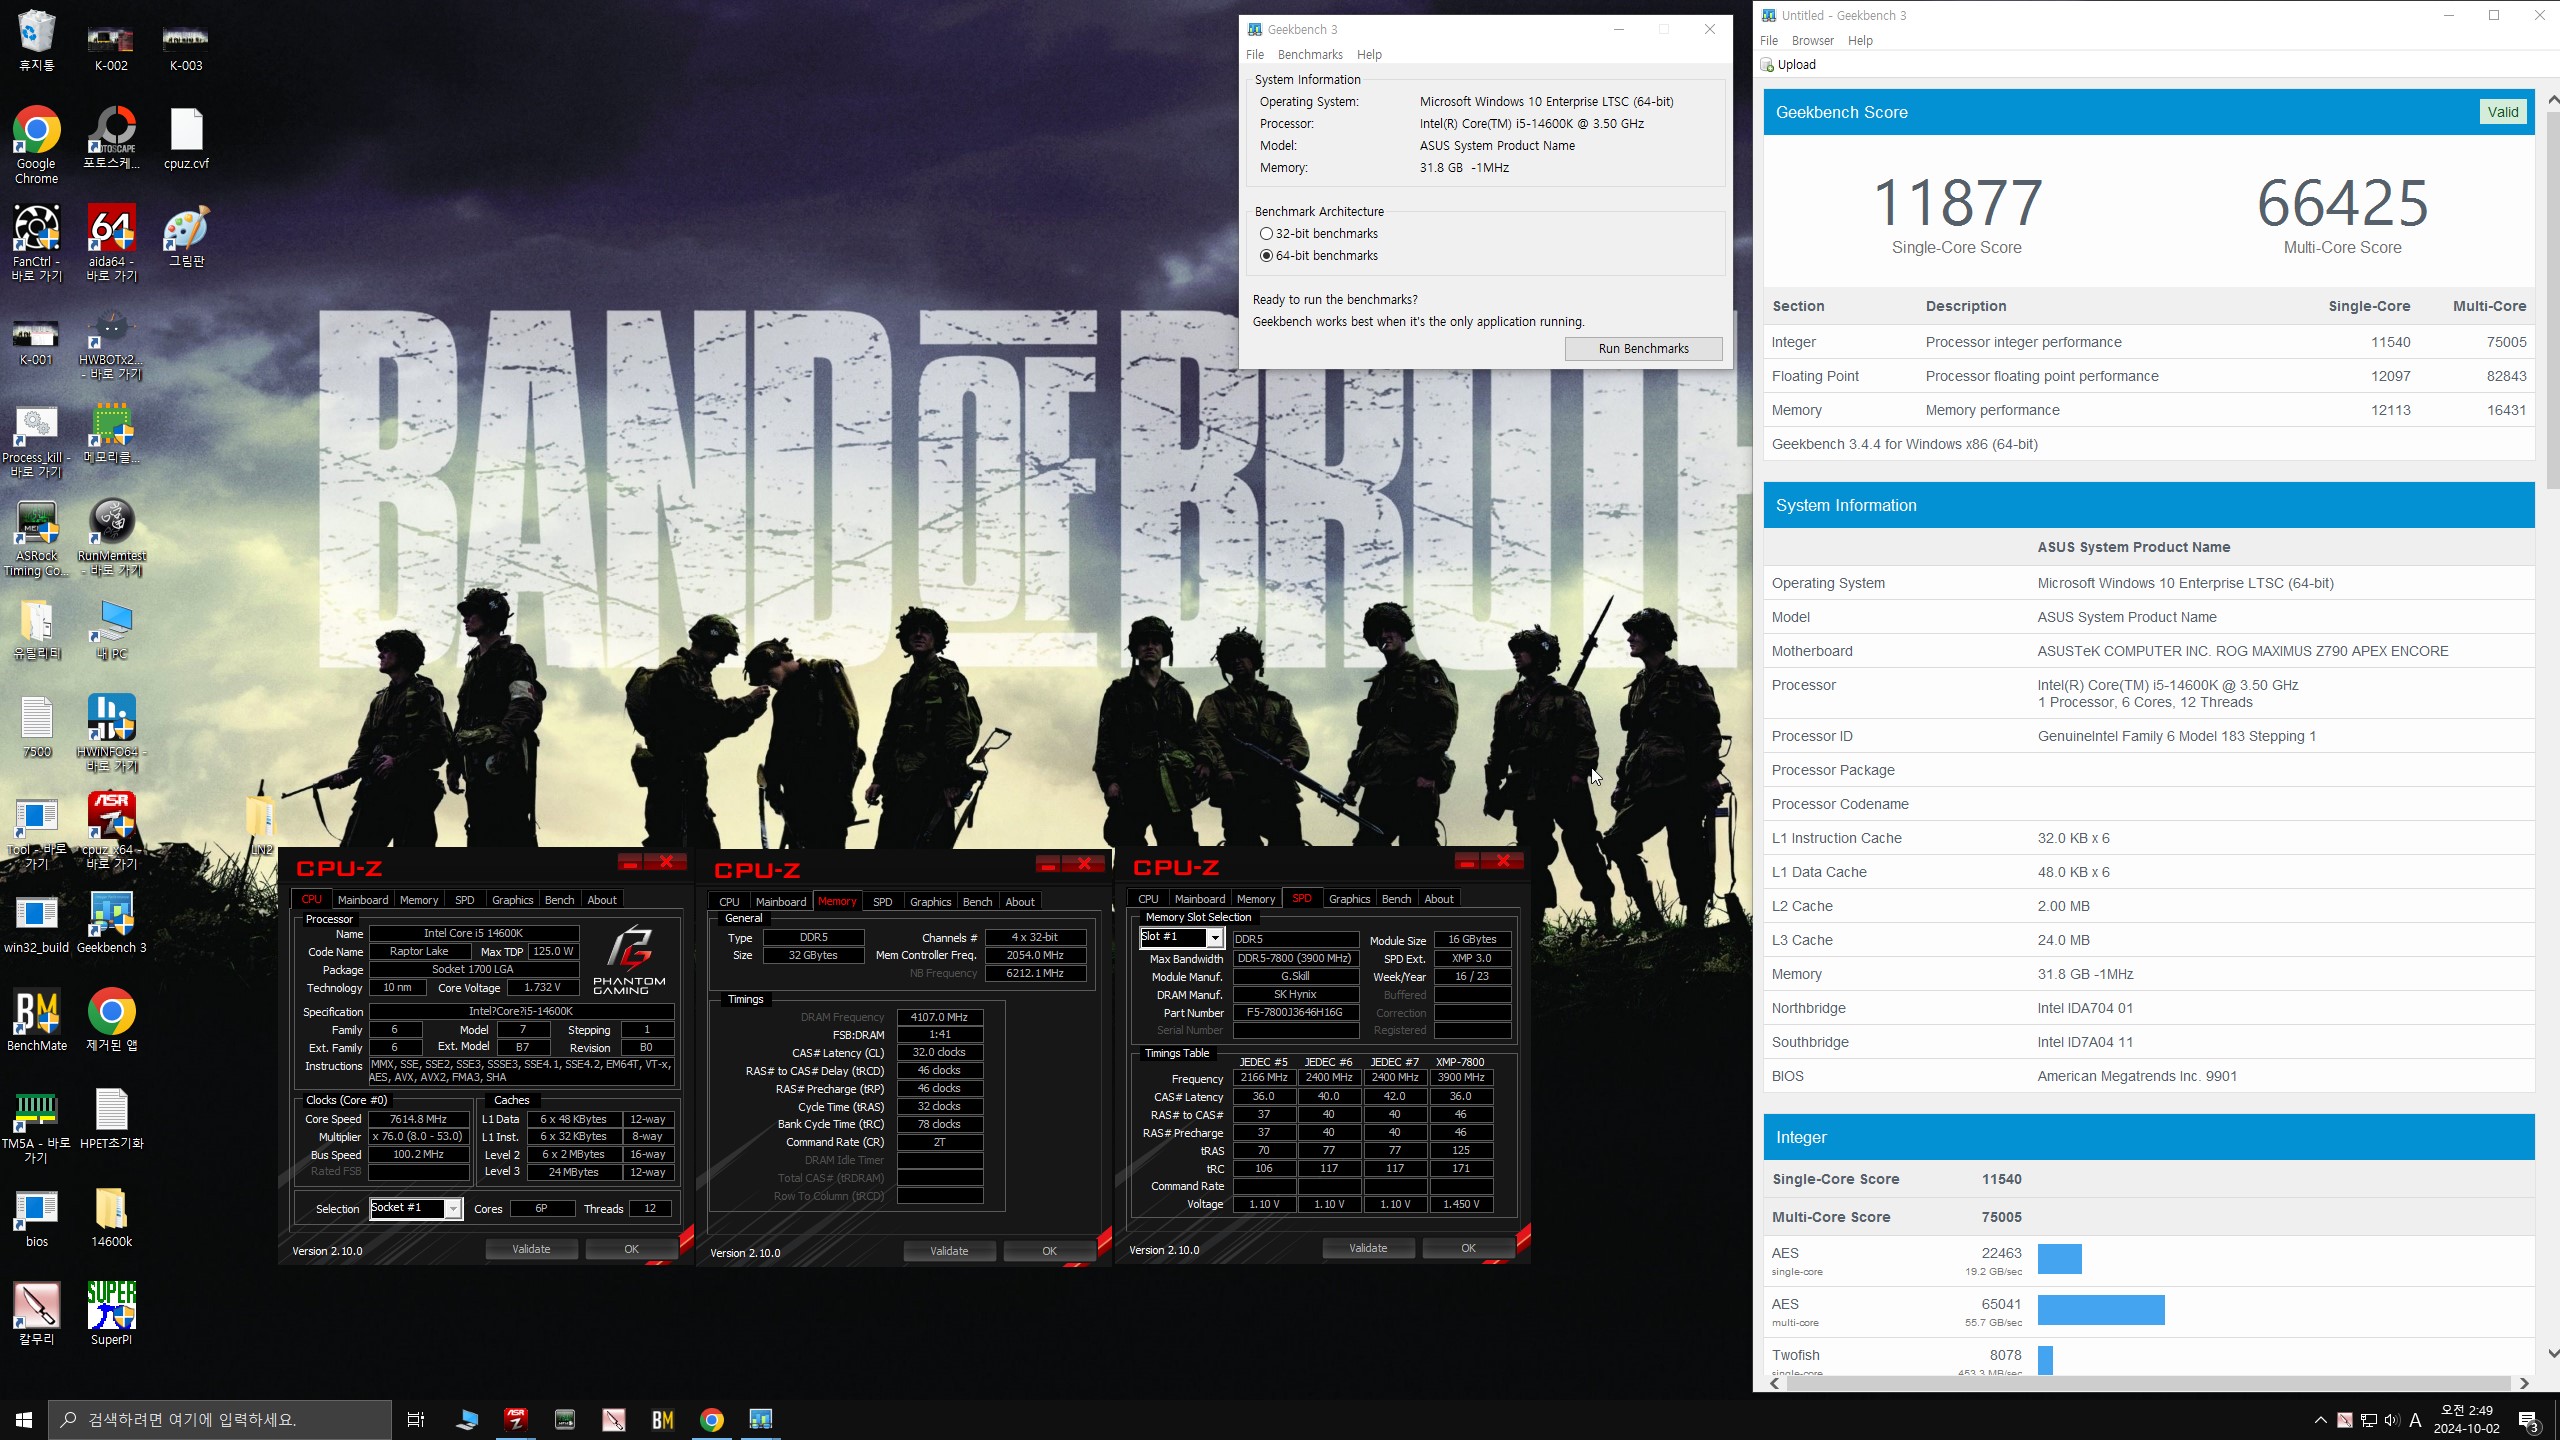2560x1440 pixels.
Task: Click the Geekbench results vertical scrollbar
Action: pos(2551,300)
